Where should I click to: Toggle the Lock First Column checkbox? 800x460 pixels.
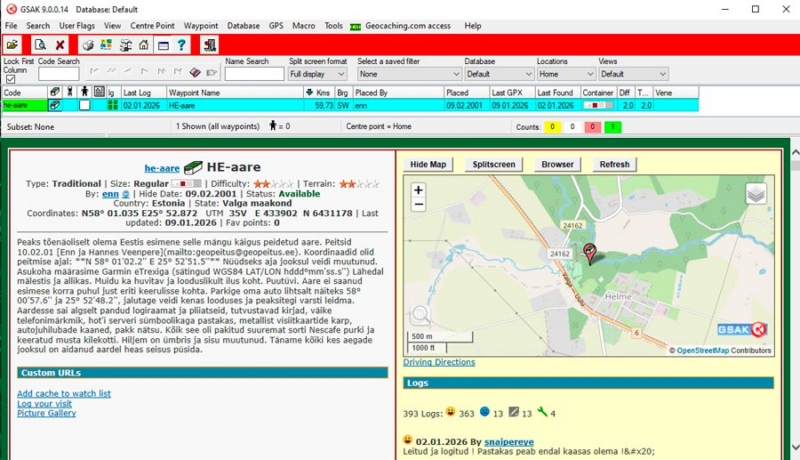[x=10, y=79]
